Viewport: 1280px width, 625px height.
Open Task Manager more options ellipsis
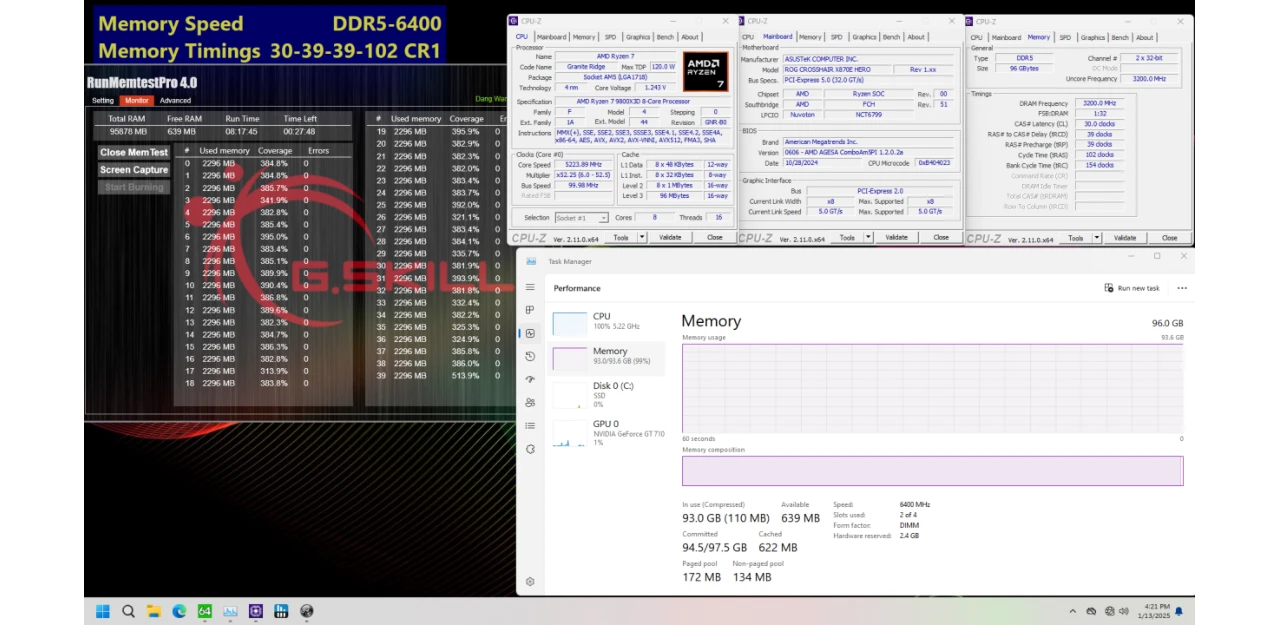(1182, 288)
